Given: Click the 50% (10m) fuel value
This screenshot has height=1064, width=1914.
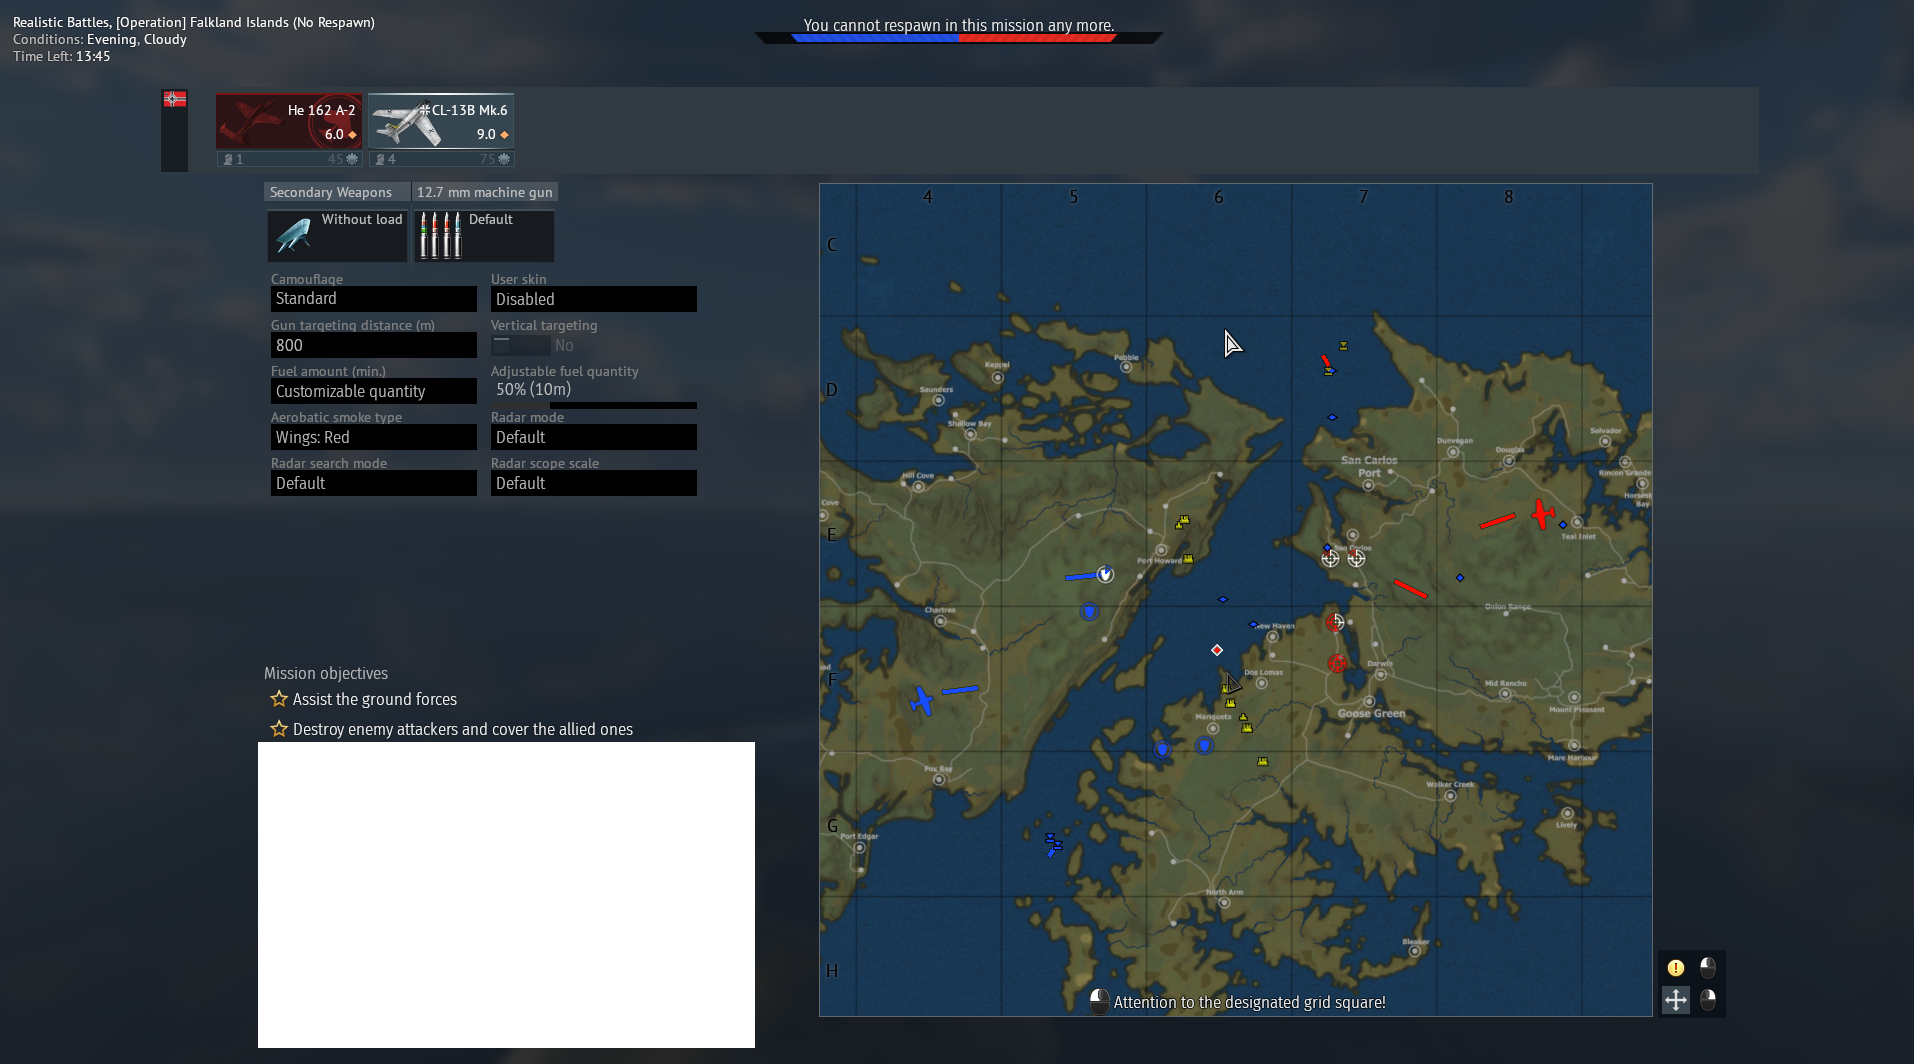Looking at the screenshot, I should [x=533, y=389].
